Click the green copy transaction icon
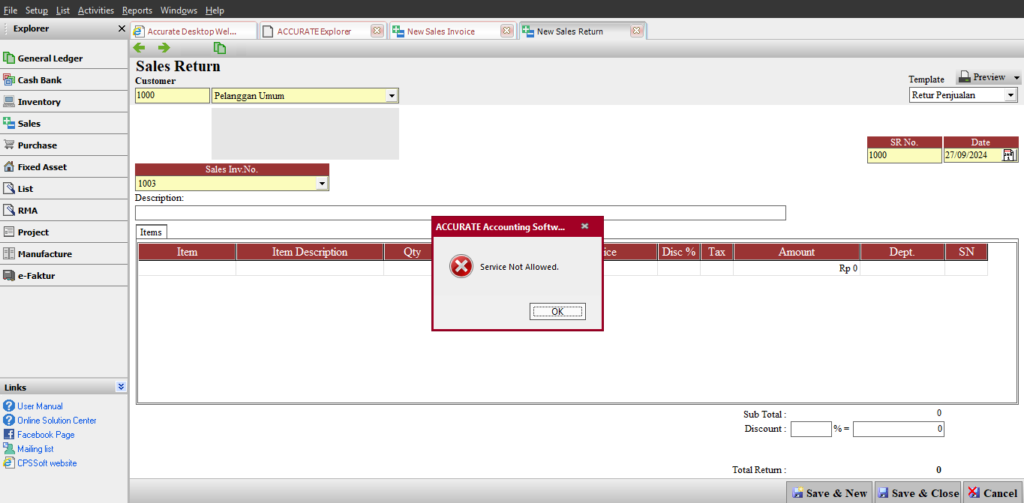The width and height of the screenshot is (1024, 503). (220, 48)
